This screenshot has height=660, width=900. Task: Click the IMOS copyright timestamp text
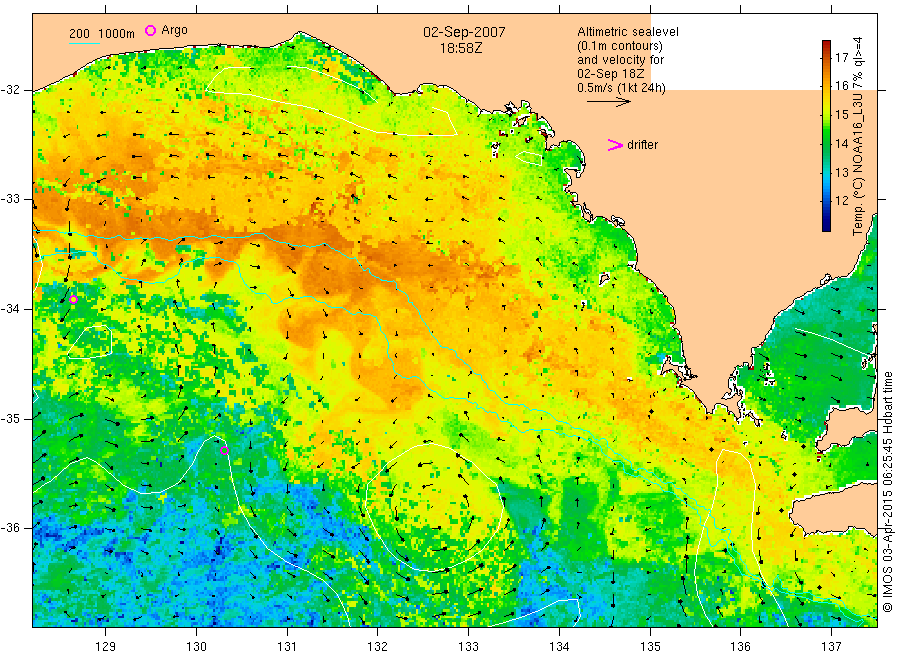(888, 492)
